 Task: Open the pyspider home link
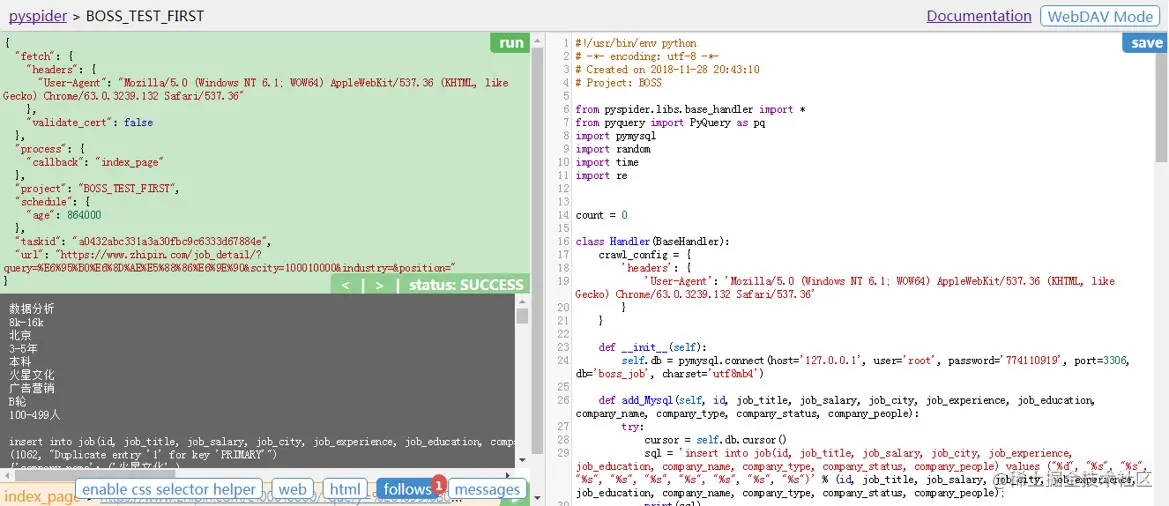click(38, 16)
